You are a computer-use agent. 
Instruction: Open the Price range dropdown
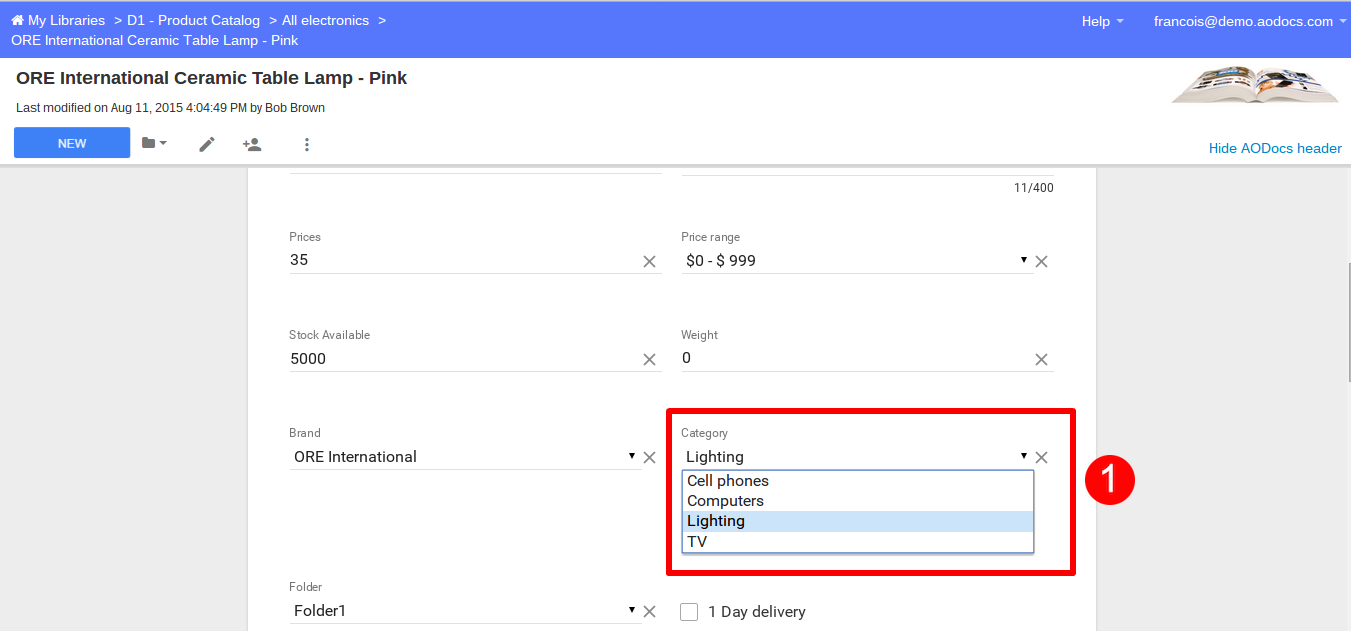(857, 260)
